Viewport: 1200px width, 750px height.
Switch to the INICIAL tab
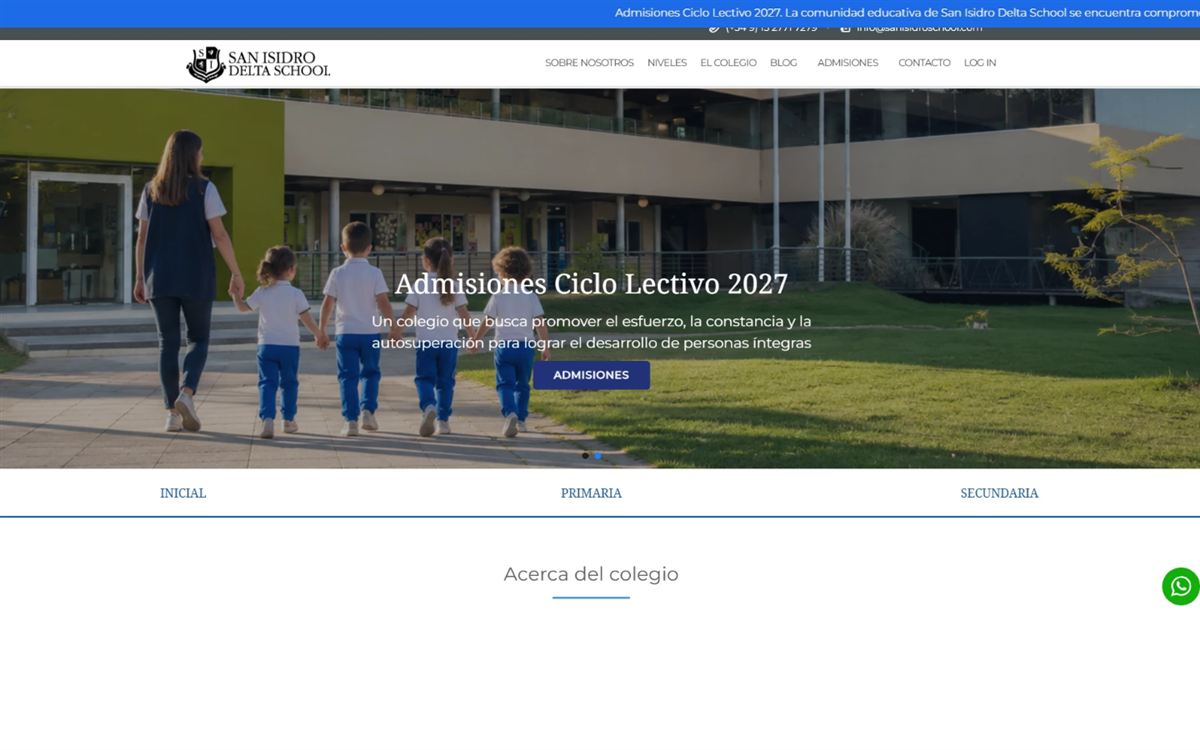(183, 493)
